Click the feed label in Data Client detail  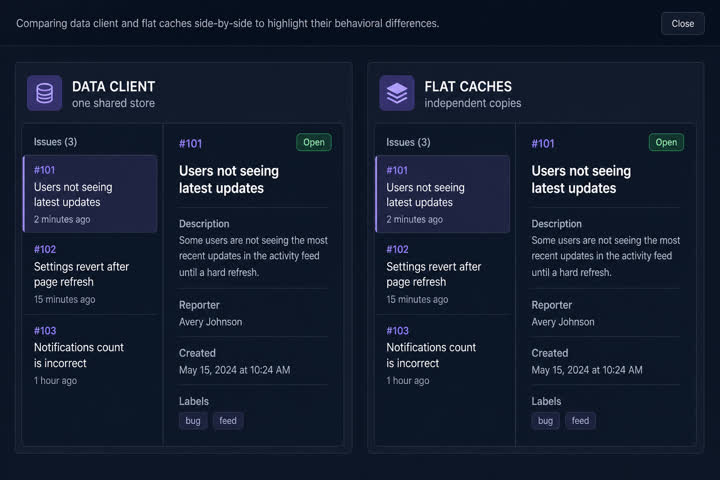click(x=228, y=421)
